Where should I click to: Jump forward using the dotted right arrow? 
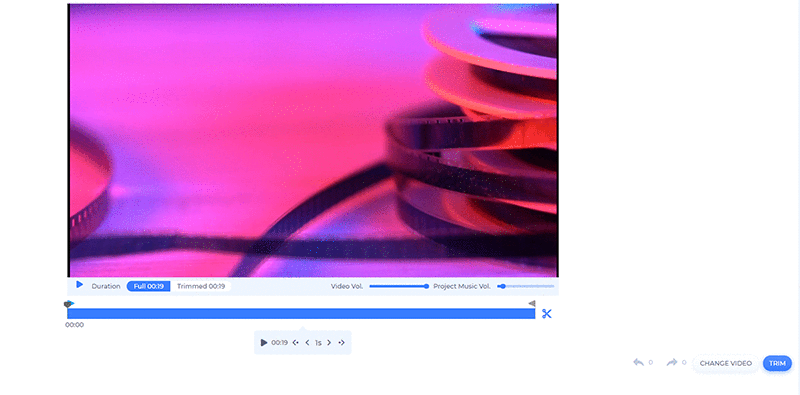click(x=342, y=342)
